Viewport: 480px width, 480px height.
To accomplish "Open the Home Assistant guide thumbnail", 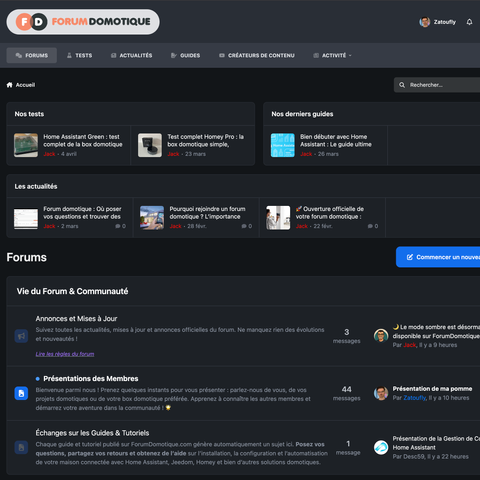I will click(x=283, y=145).
